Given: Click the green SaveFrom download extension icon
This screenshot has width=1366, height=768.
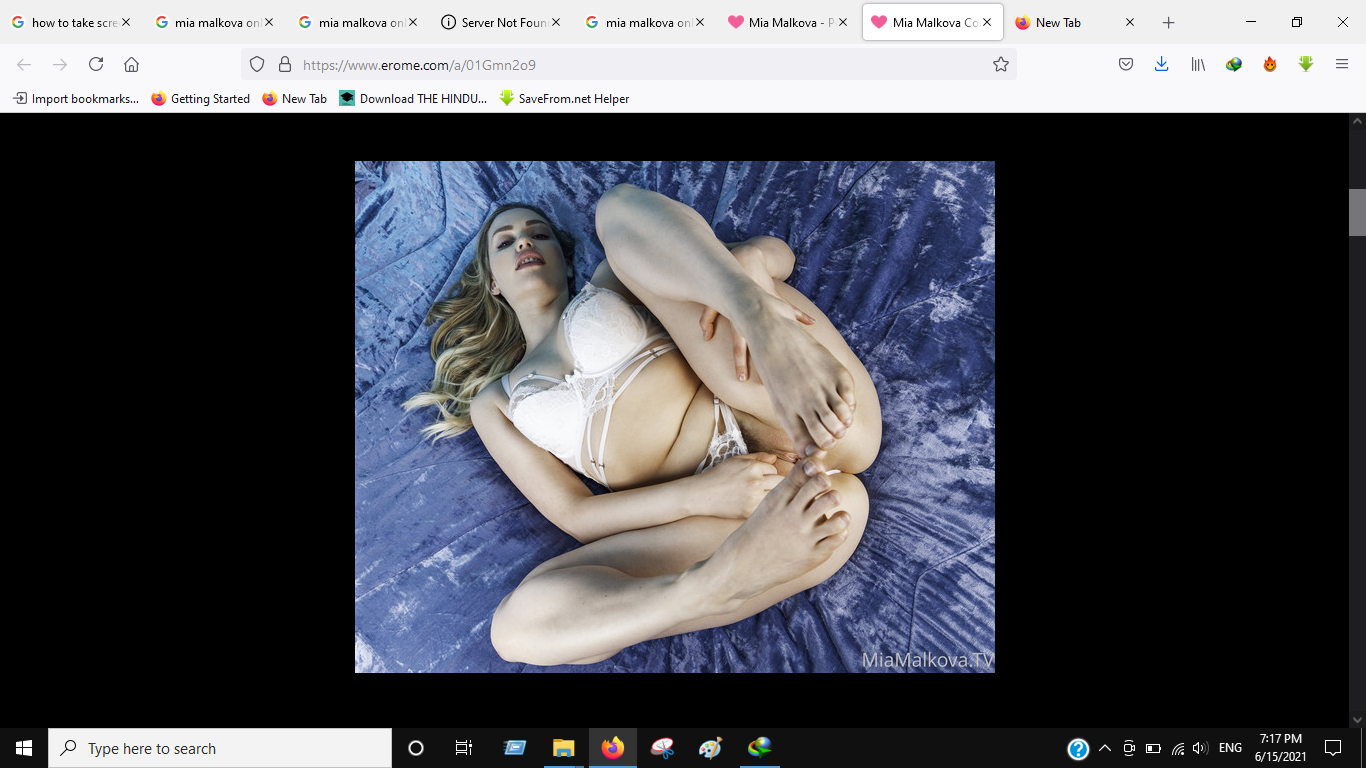Looking at the screenshot, I should tap(1305, 64).
